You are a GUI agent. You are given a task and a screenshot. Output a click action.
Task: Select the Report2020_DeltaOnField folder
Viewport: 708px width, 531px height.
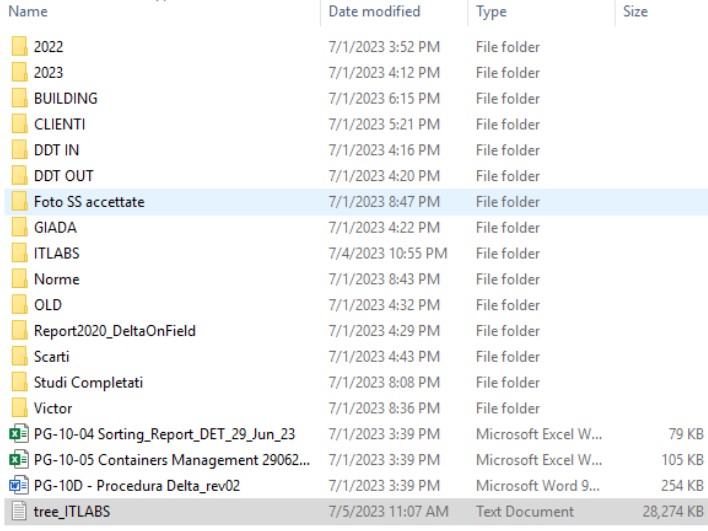click(x=114, y=331)
